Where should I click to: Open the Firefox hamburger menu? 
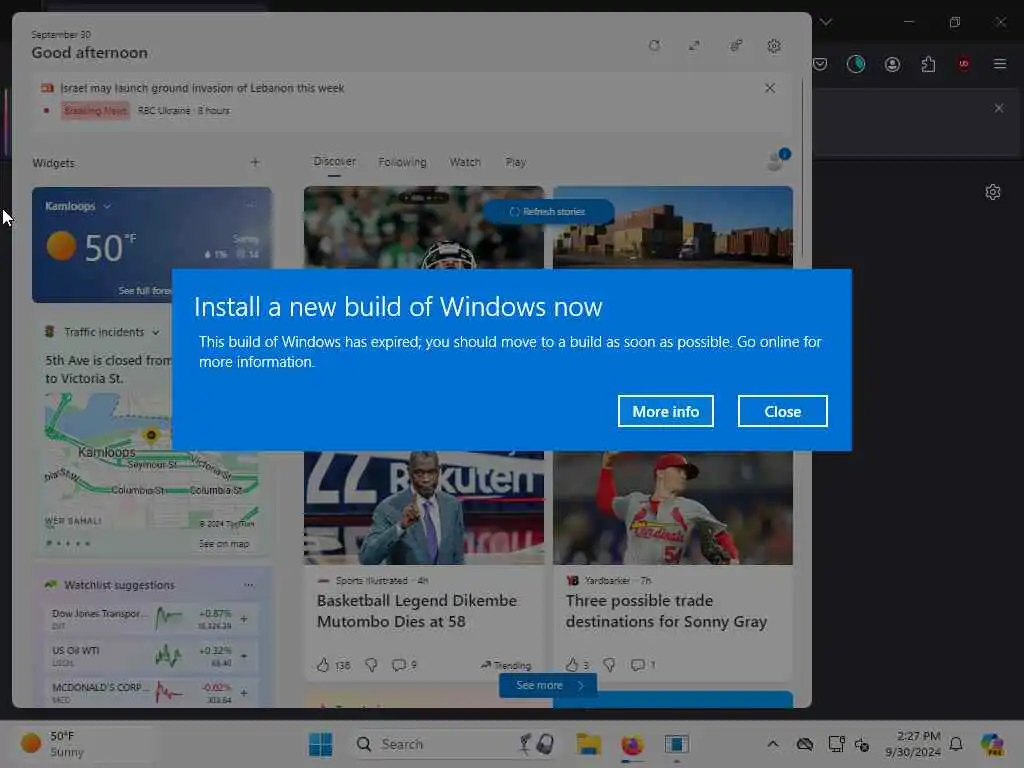[x=1000, y=64]
